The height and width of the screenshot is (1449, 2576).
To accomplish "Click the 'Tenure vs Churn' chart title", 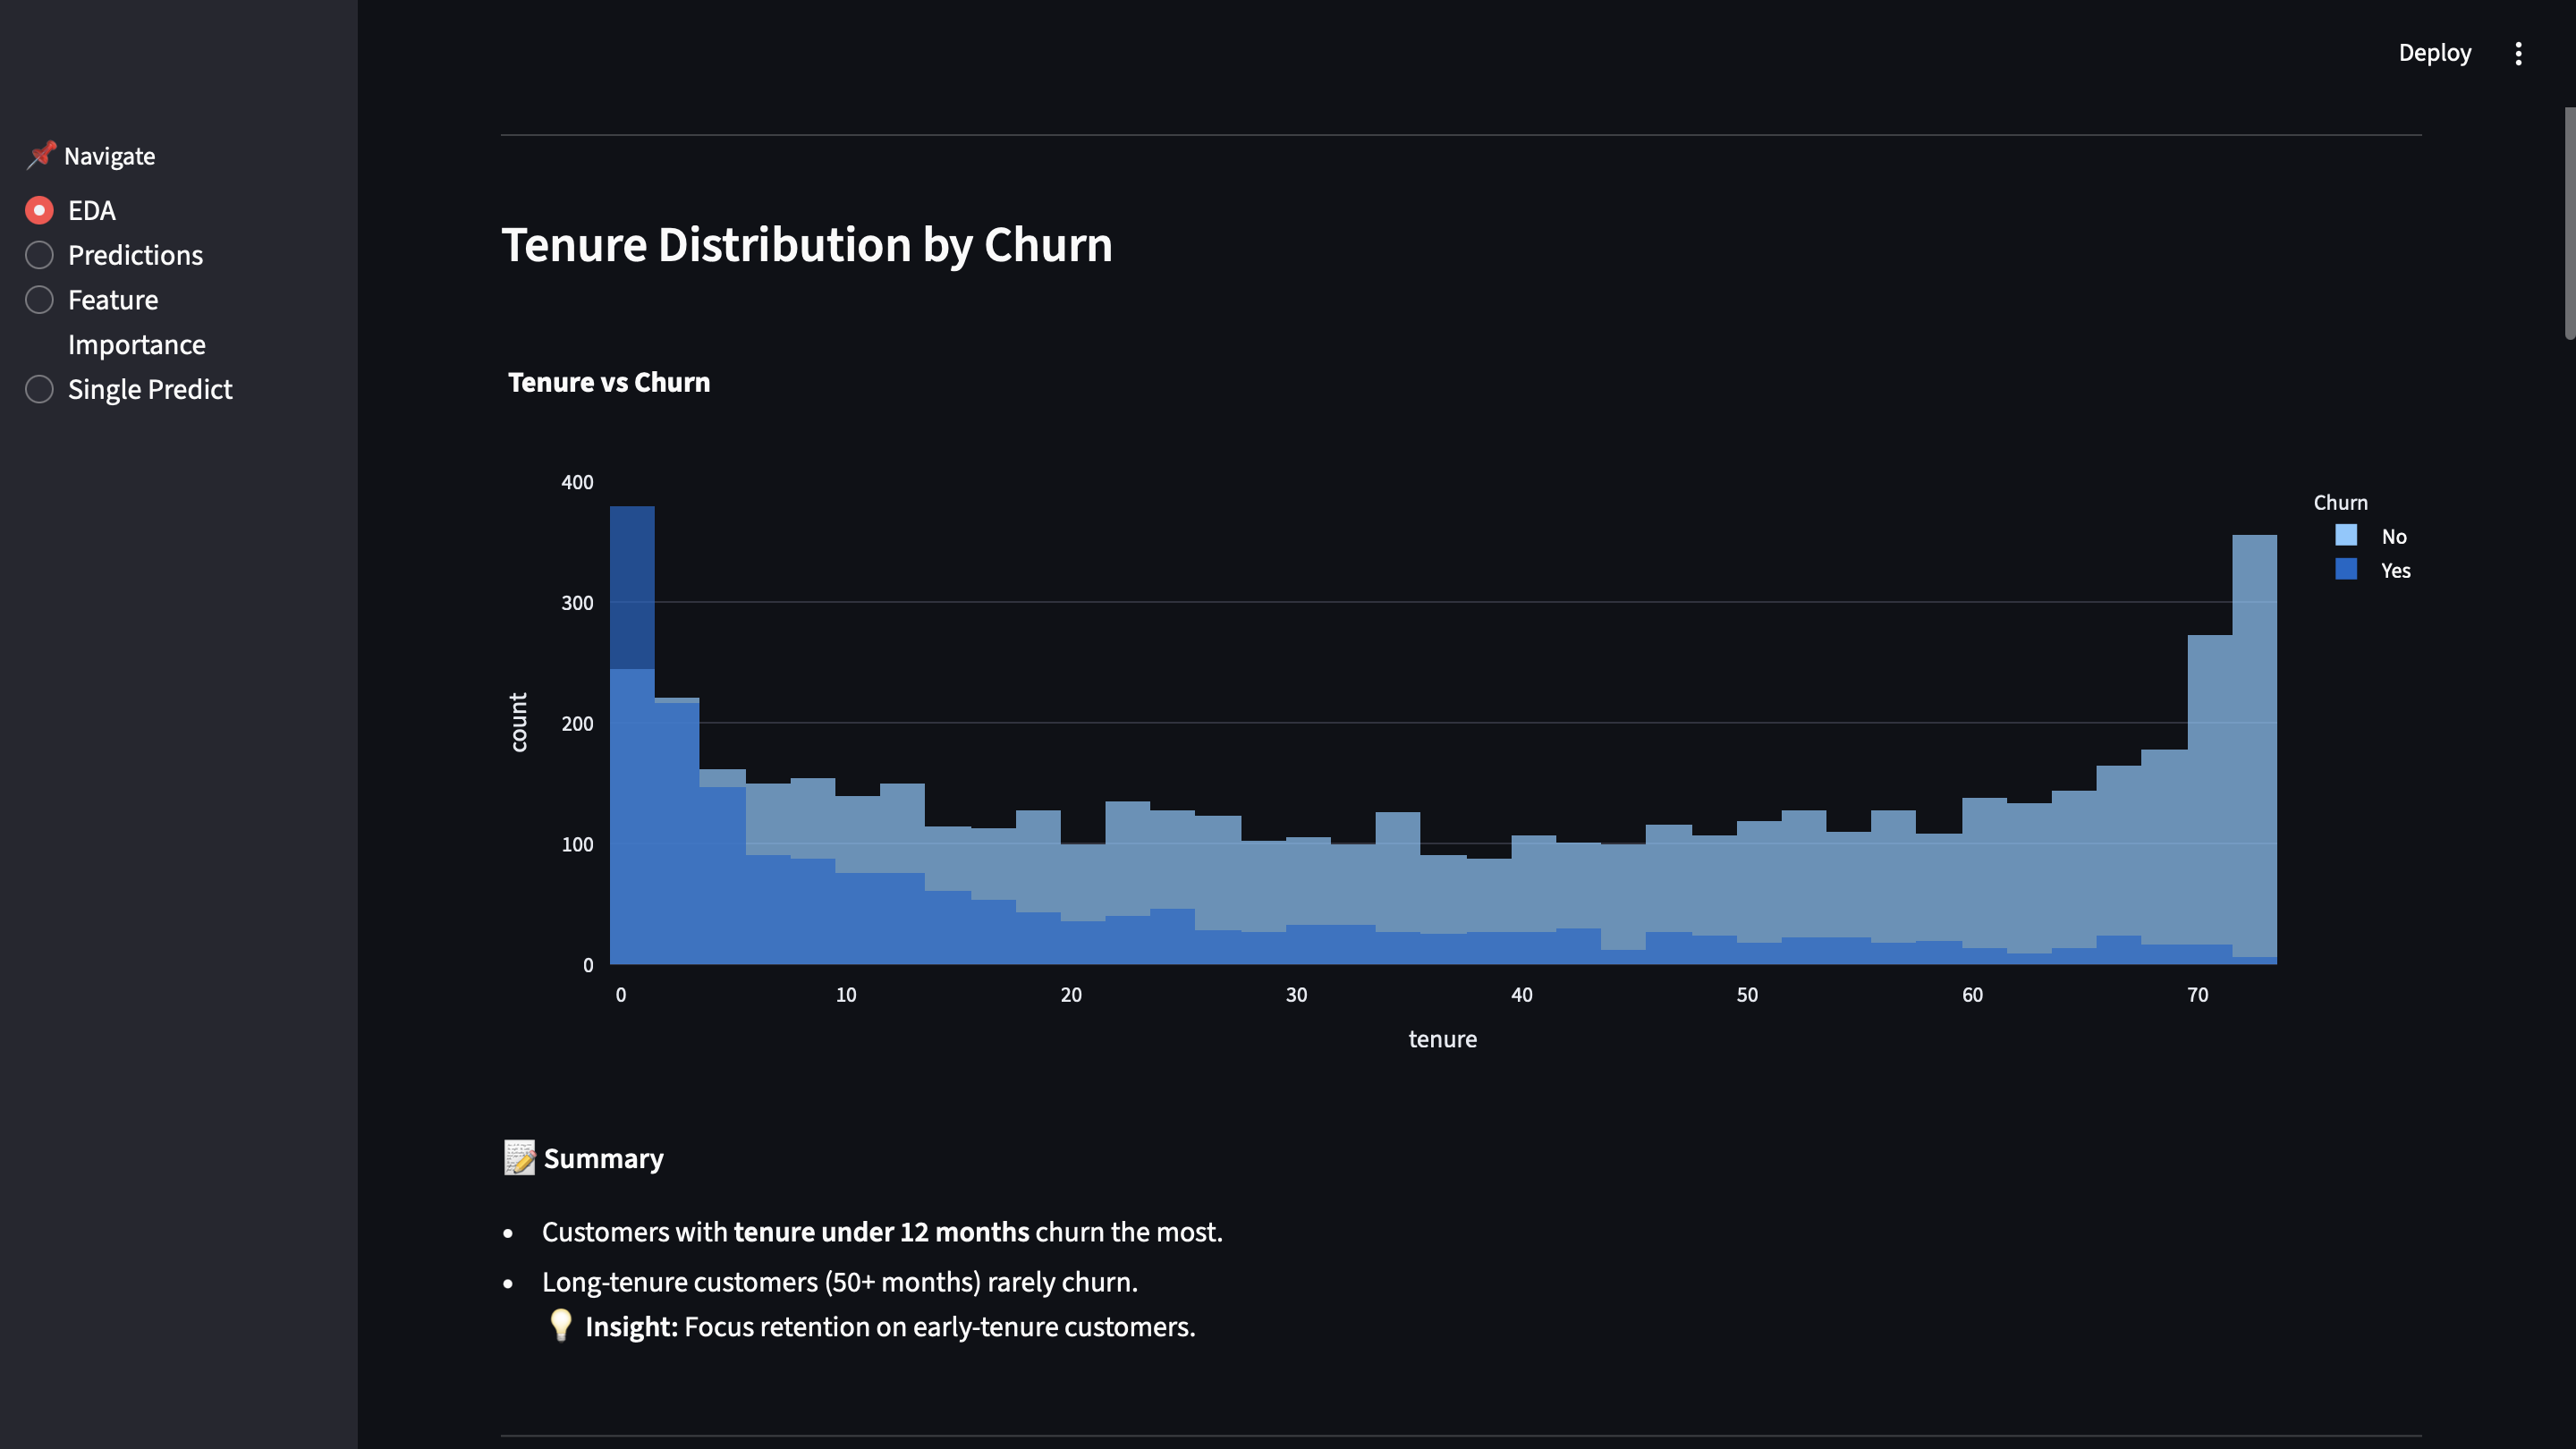I will pos(609,382).
